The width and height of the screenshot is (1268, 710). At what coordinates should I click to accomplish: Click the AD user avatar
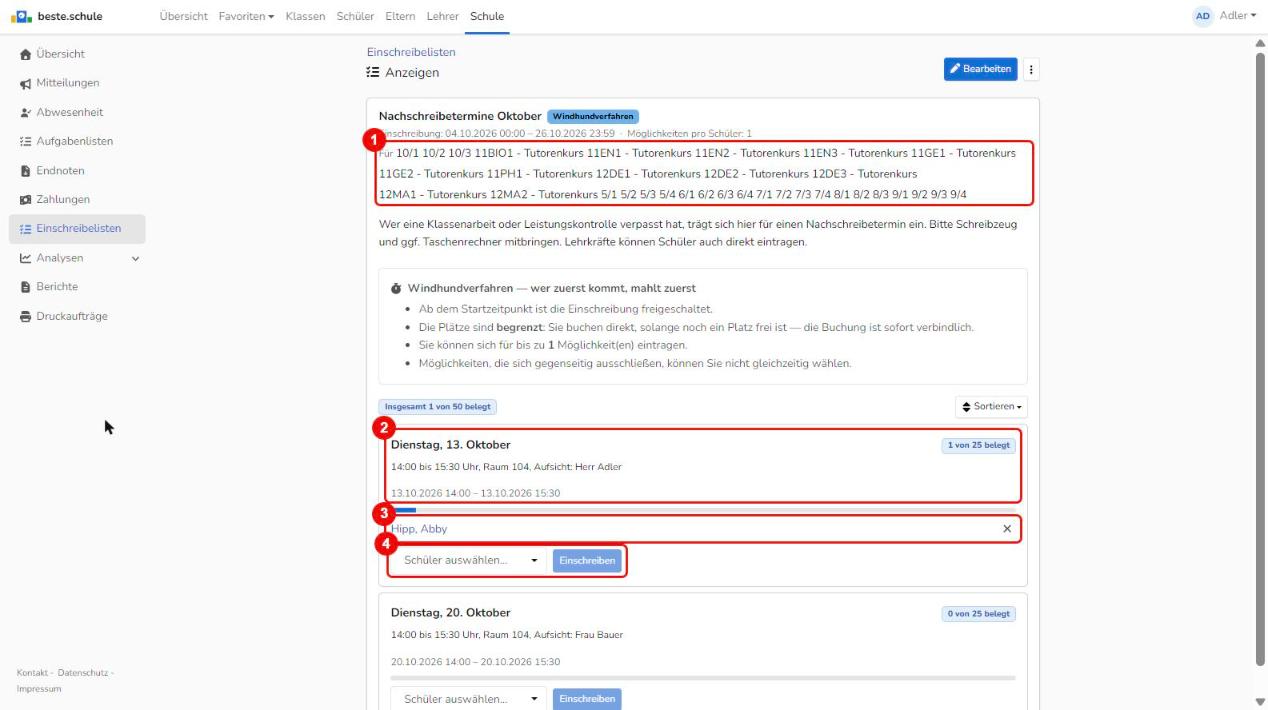point(1204,16)
